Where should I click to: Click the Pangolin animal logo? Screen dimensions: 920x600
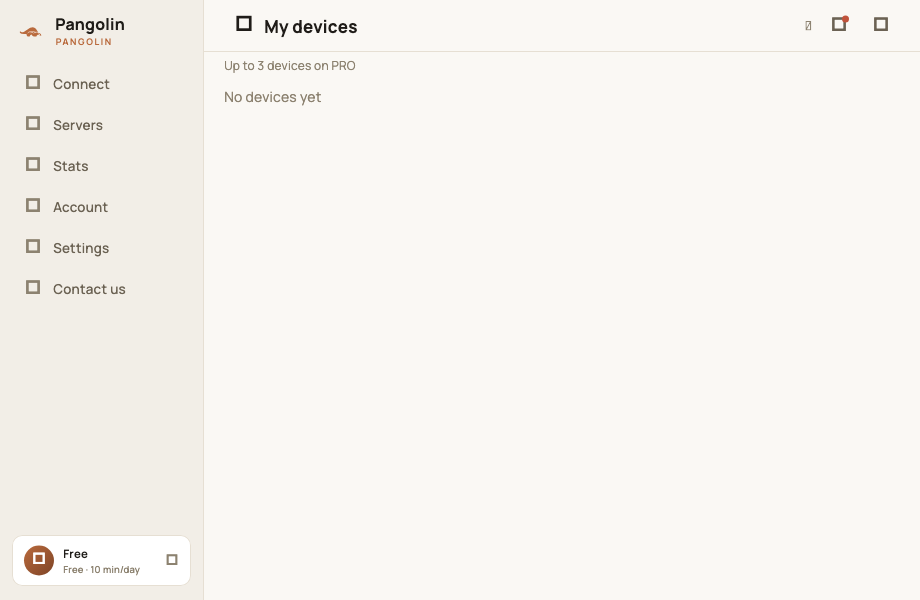pyautogui.click(x=30, y=32)
